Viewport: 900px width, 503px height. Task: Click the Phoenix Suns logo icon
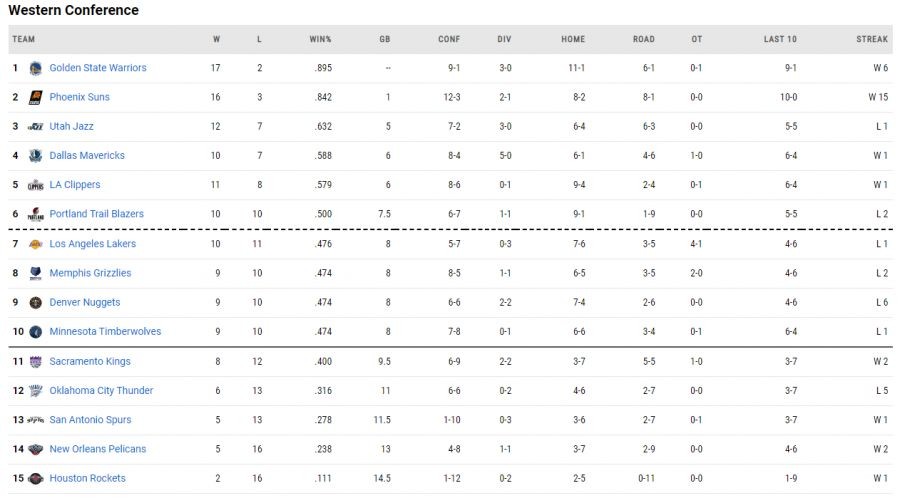(x=36, y=97)
